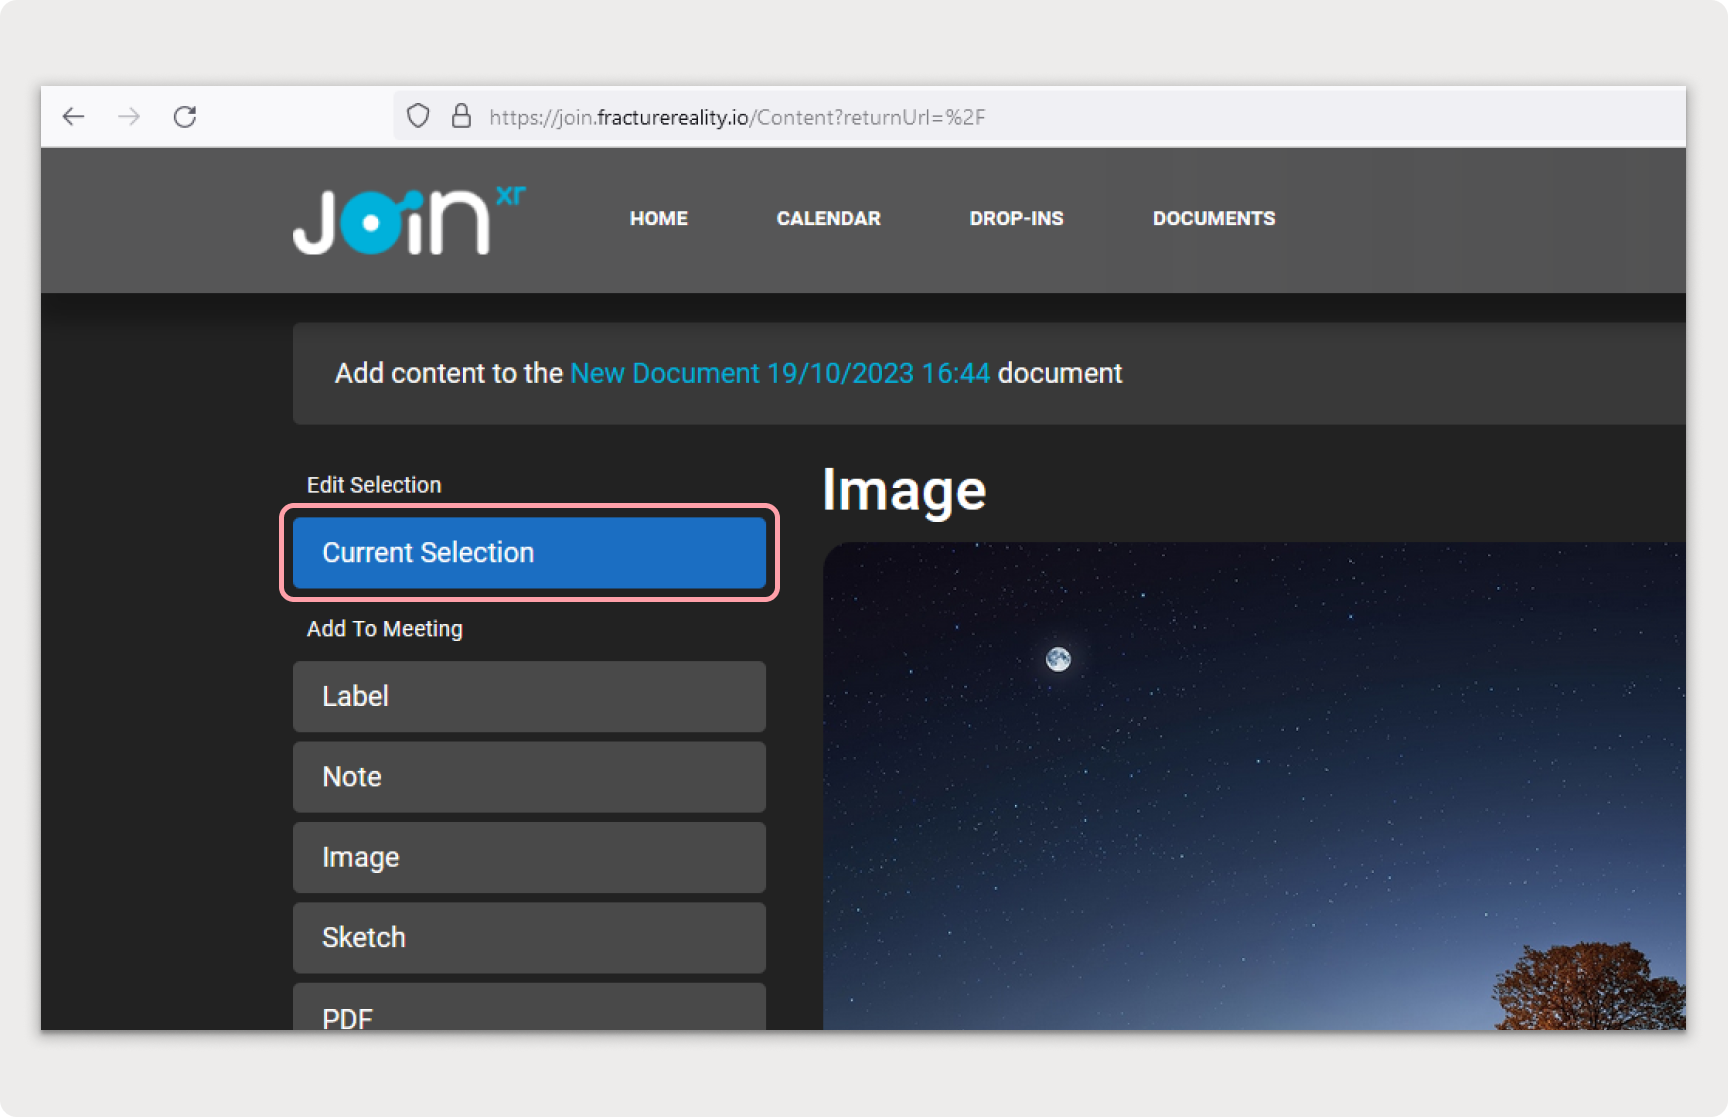Choose Image under Add To Meeting

point(529,857)
